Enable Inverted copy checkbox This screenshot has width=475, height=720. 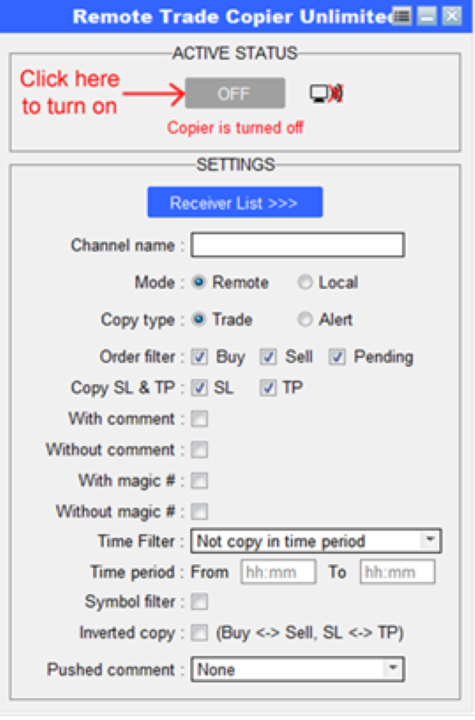click(199, 633)
